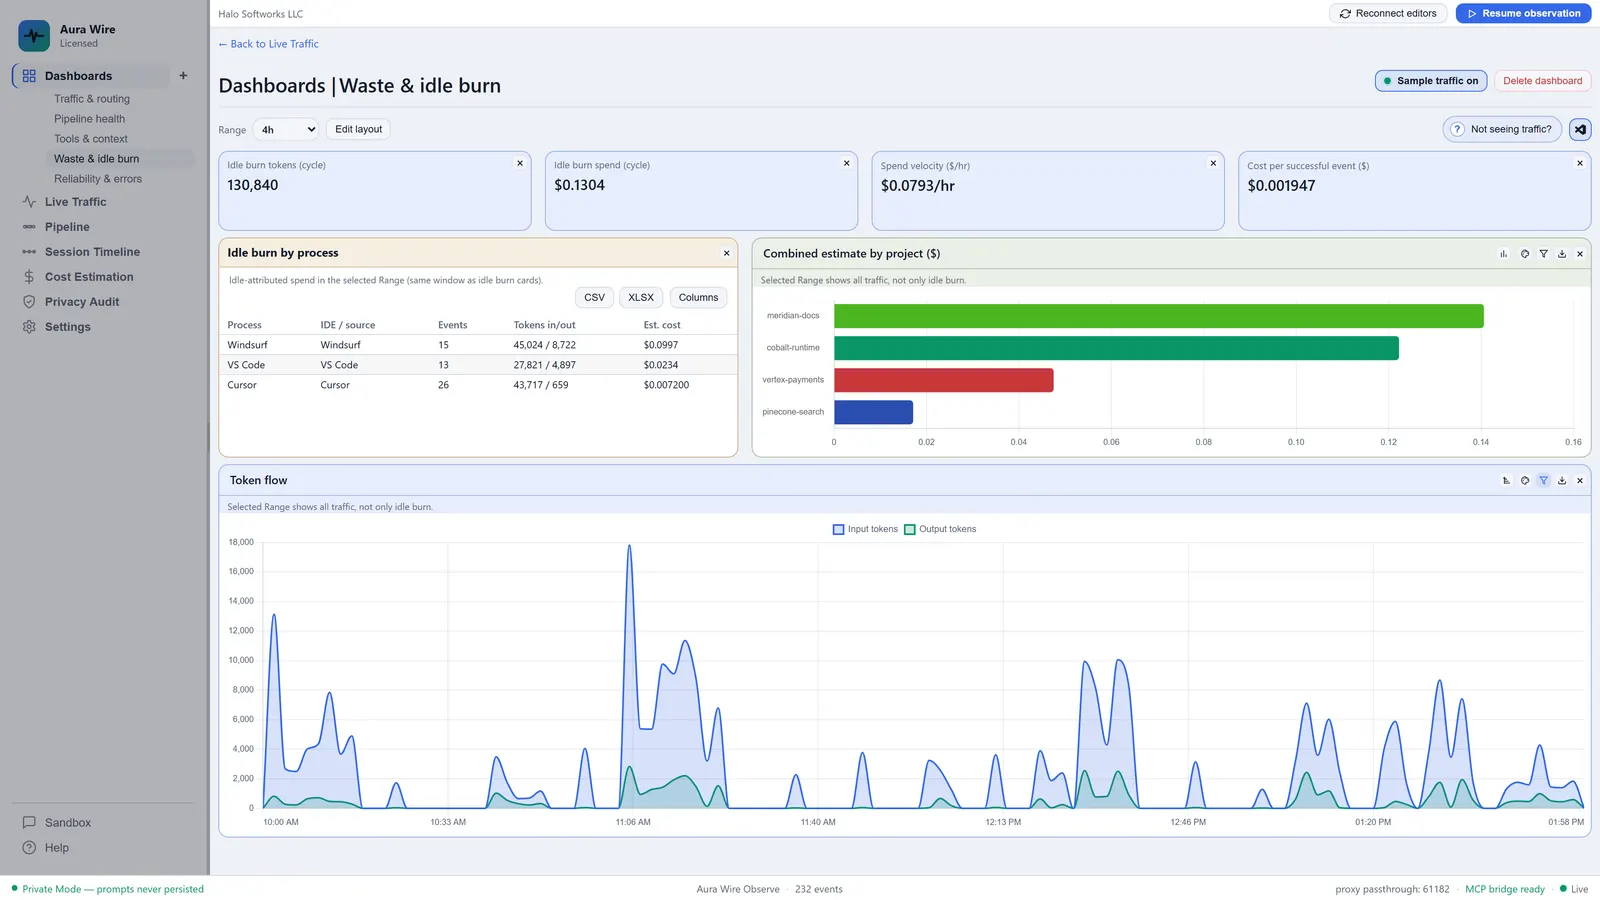Viewport: 1600px width, 900px height.
Task: Click the Aura Wire logo icon
Action: point(34,36)
